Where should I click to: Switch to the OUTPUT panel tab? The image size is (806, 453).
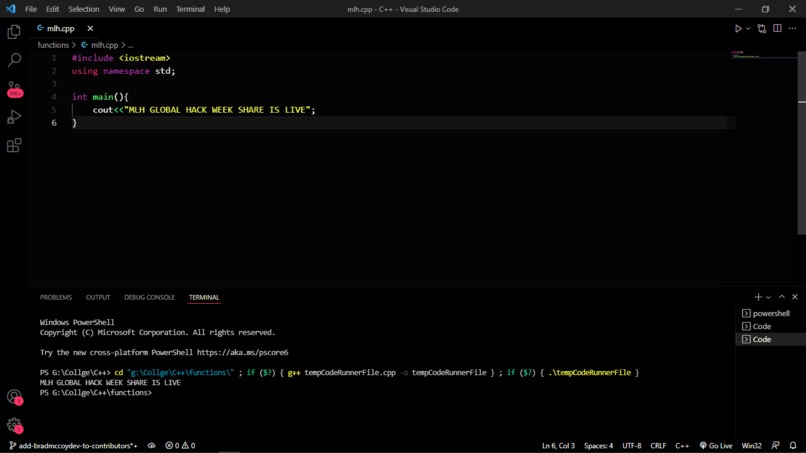98,297
